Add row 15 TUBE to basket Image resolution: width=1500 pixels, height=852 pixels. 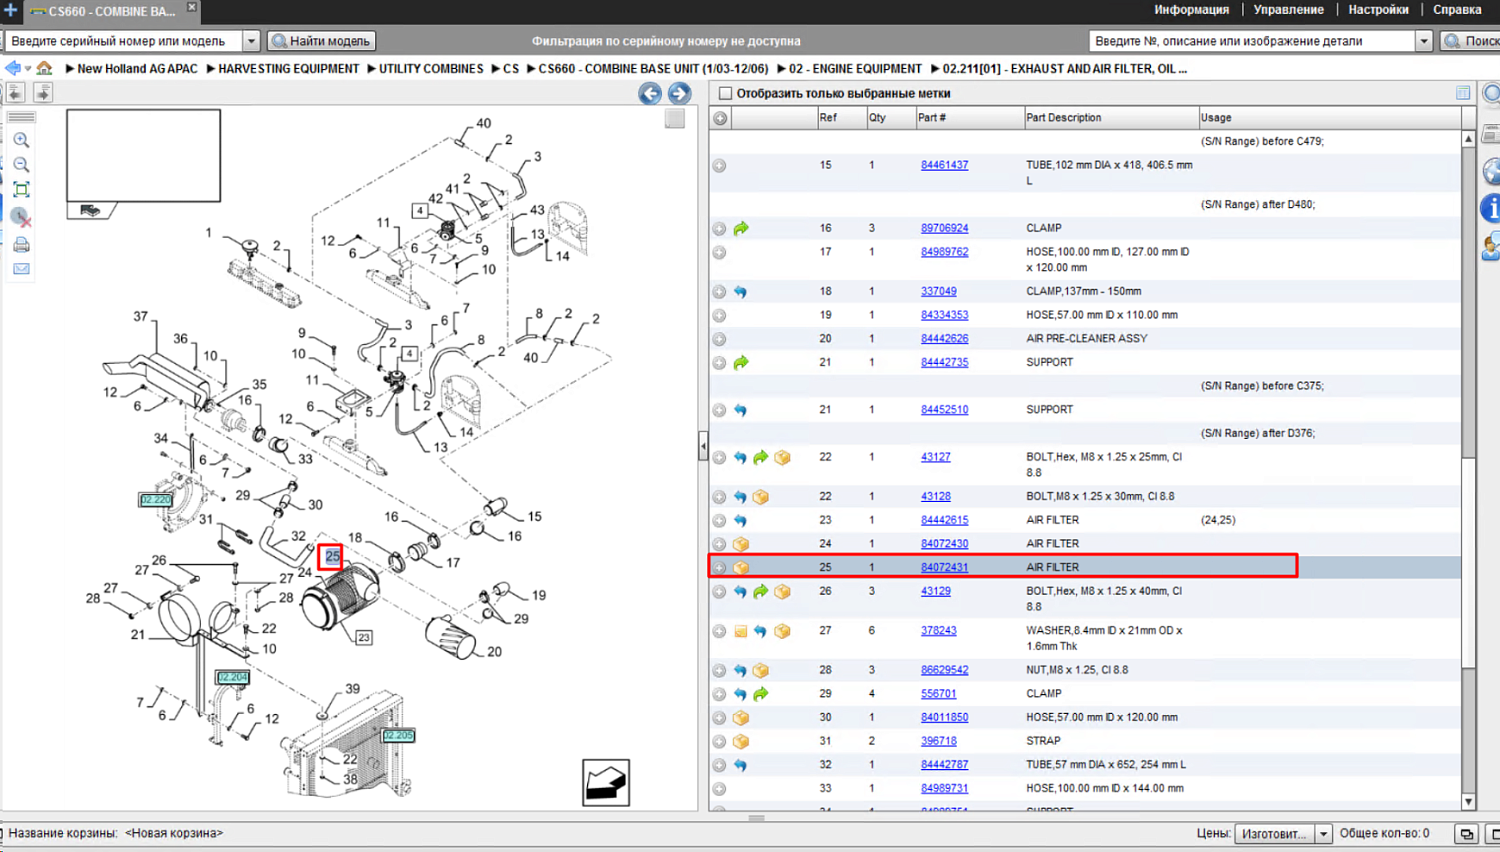[719, 166]
